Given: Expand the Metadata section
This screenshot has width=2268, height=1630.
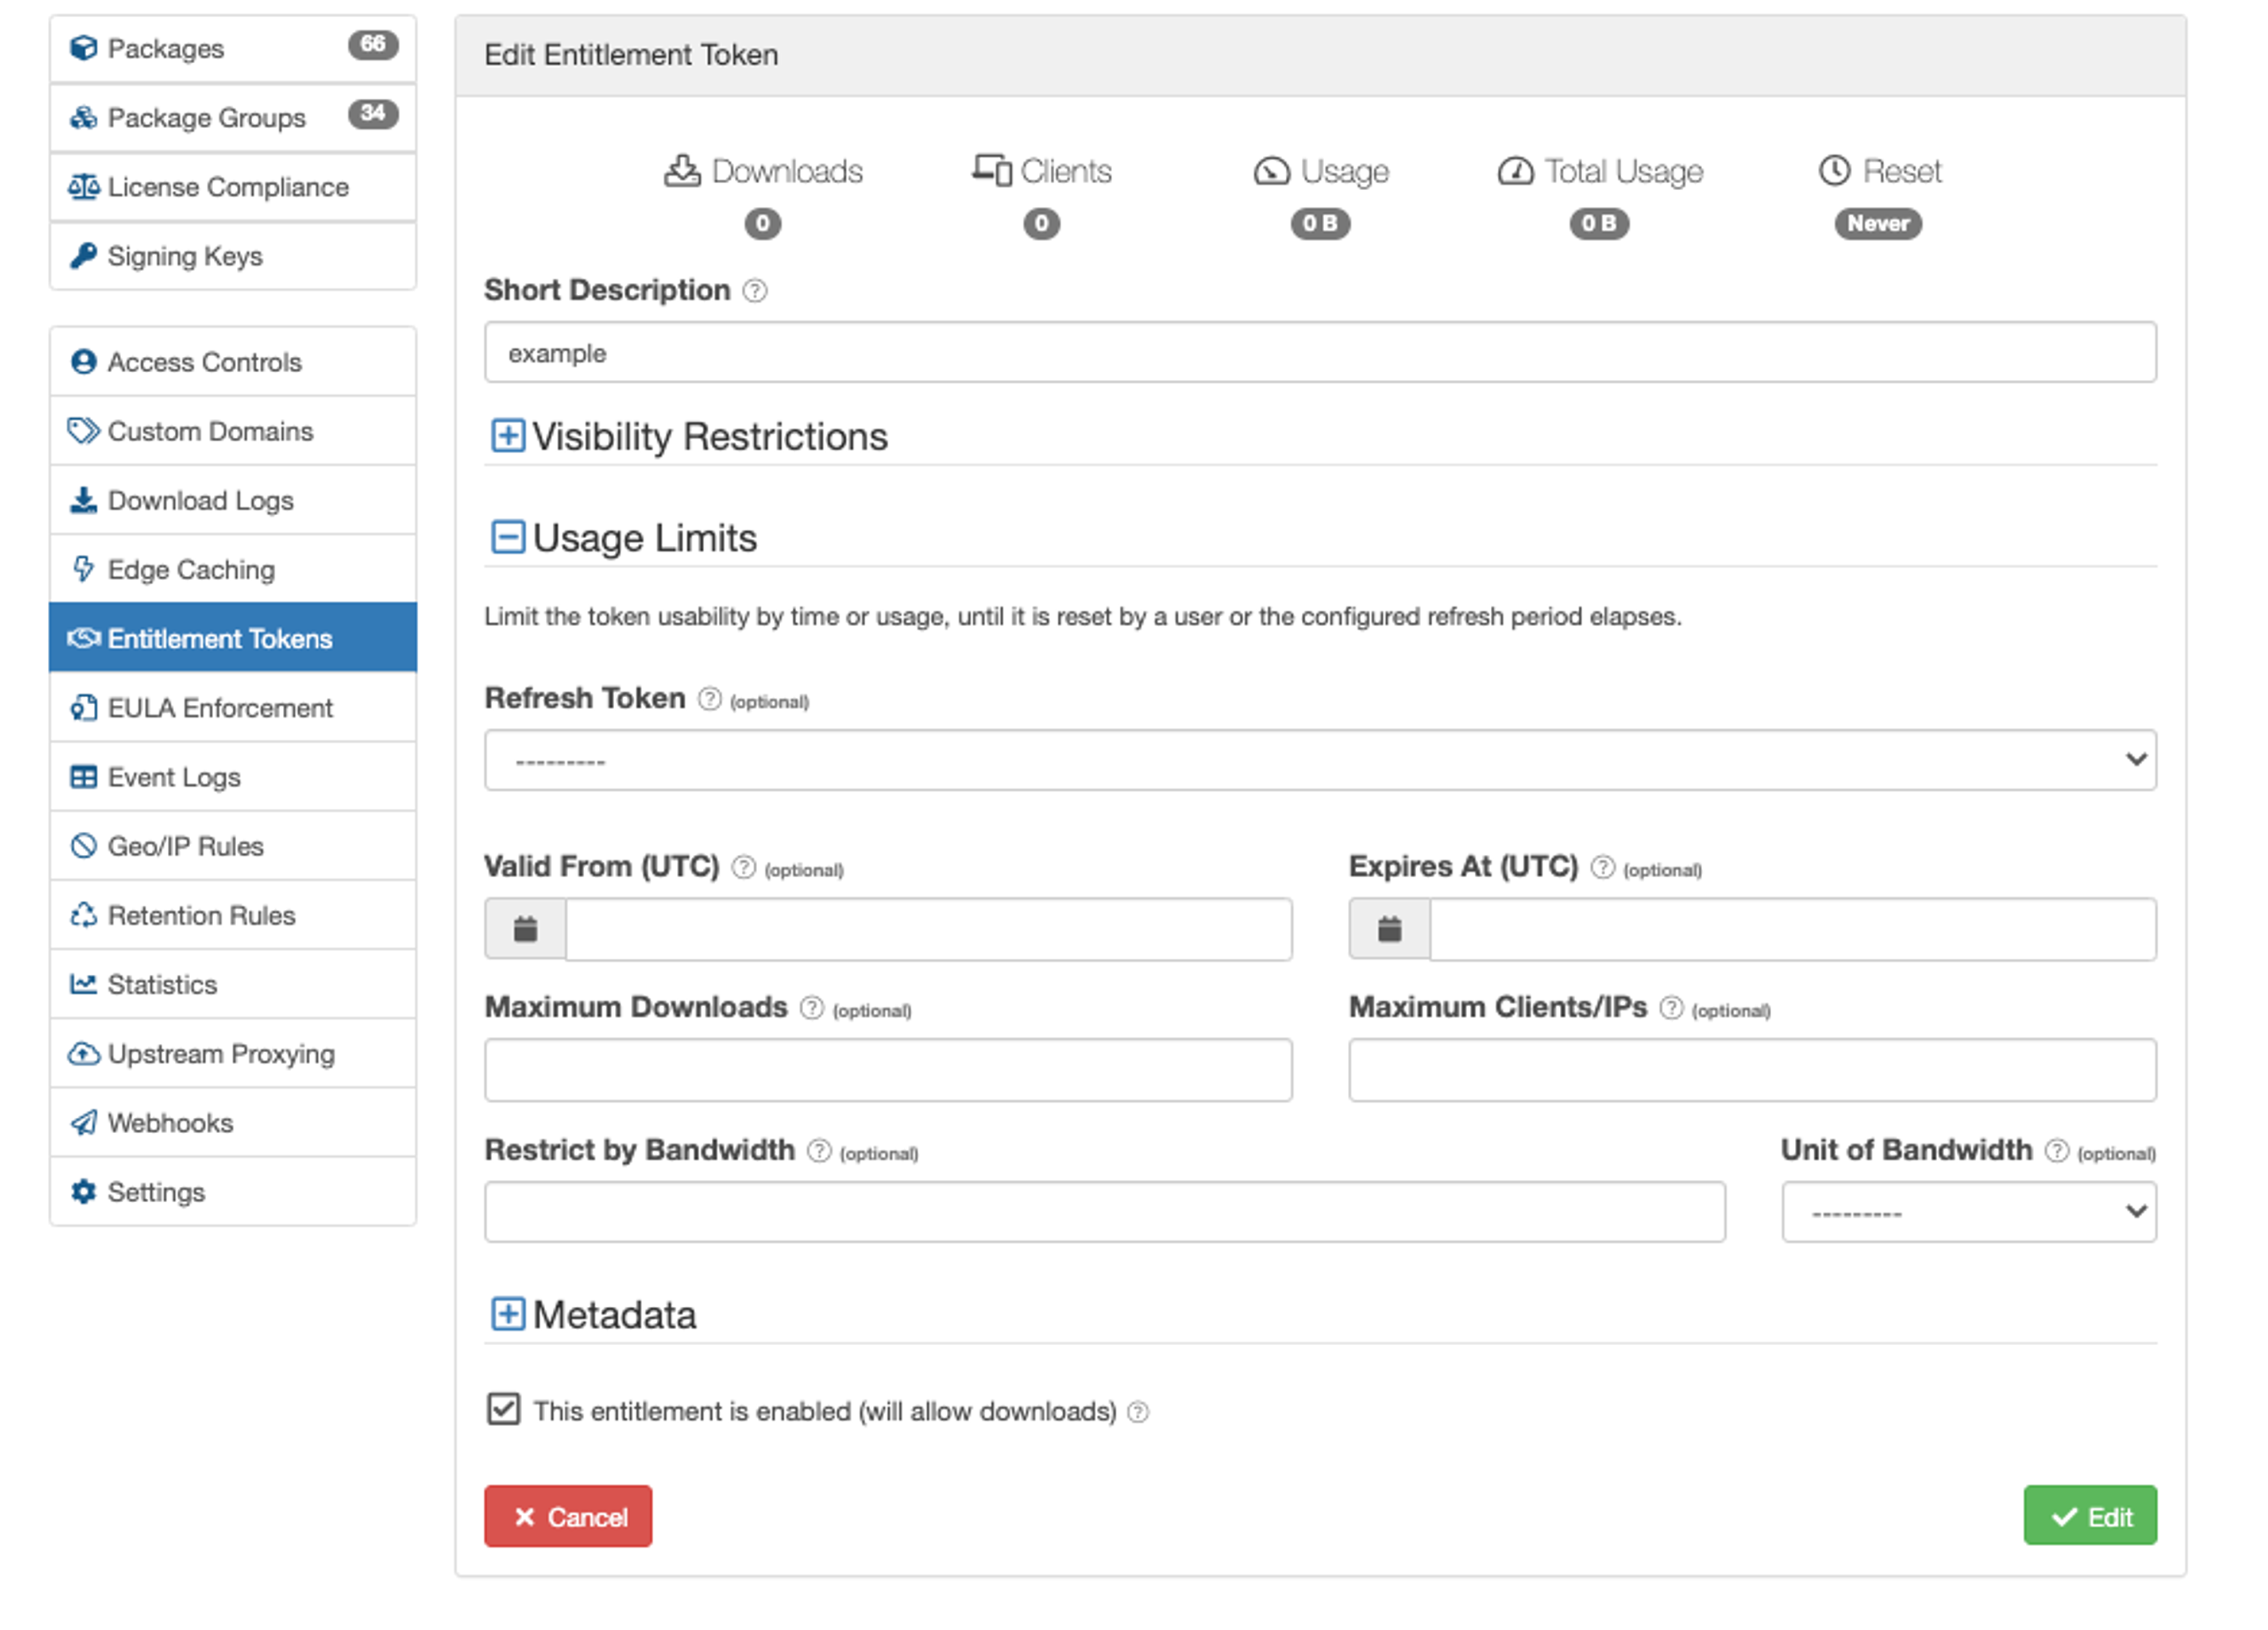Looking at the screenshot, I should pyautogui.click(x=508, y=1314).
